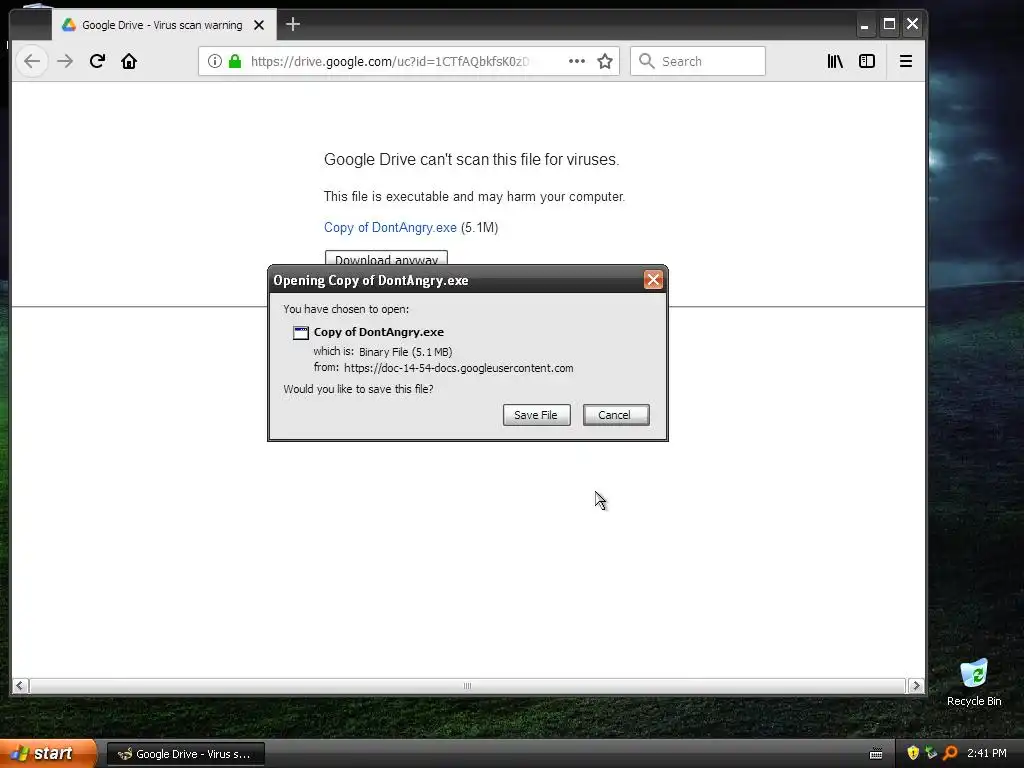Click Save File in the dialog

click(536, 415)
